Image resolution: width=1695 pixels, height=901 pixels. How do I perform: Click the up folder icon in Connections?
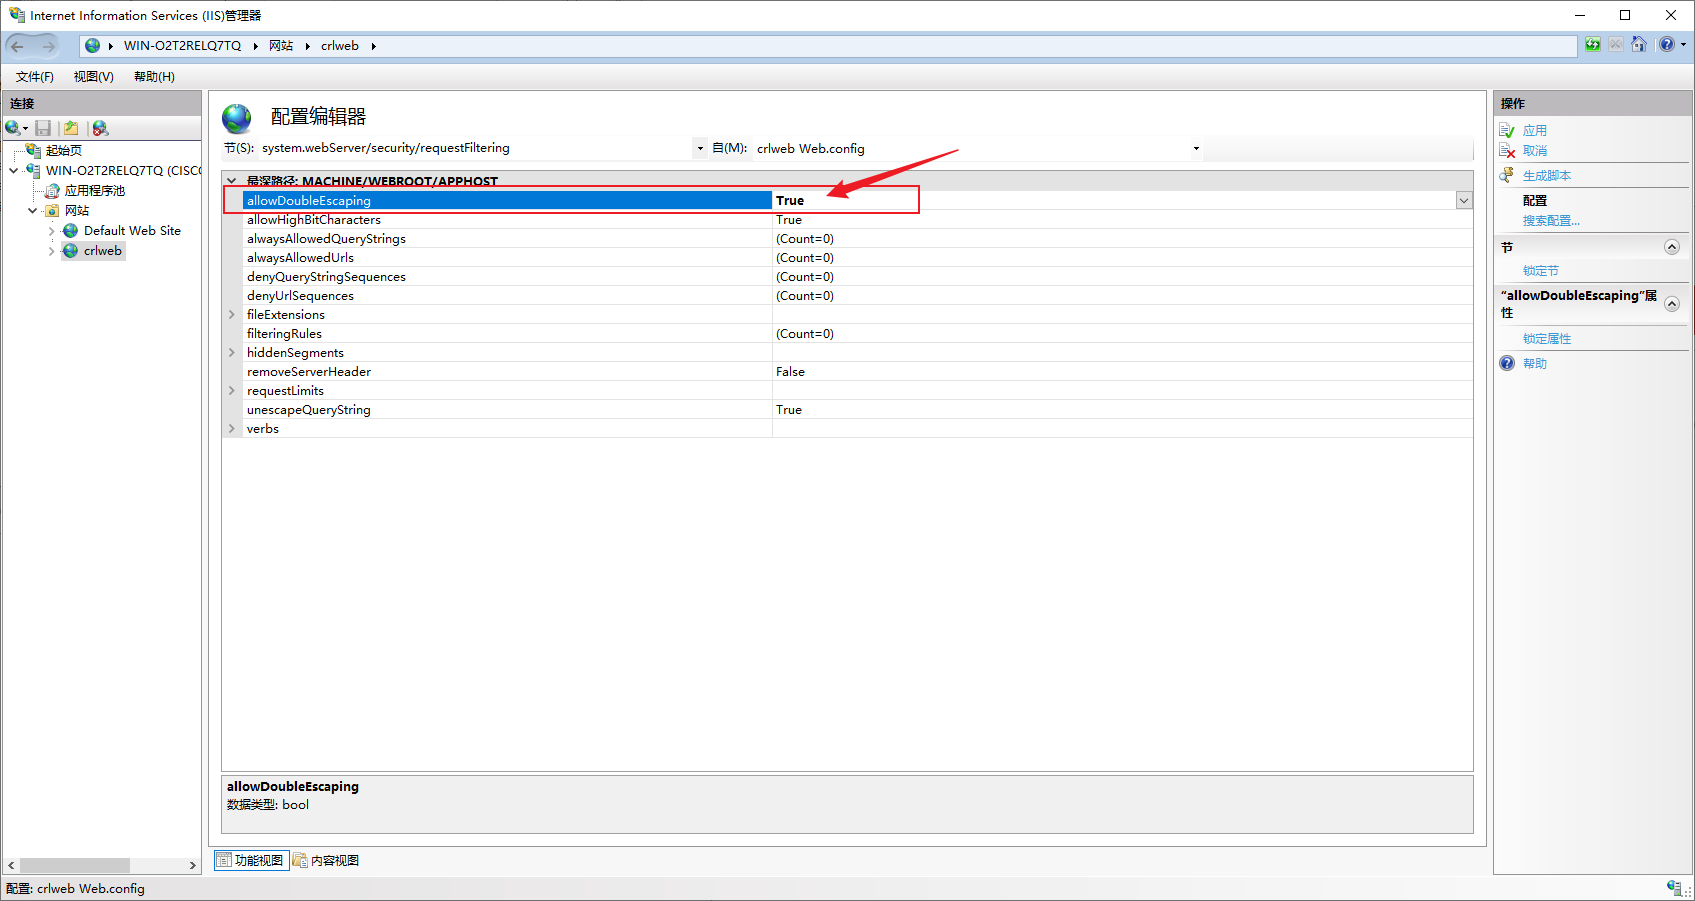[71, 128]
